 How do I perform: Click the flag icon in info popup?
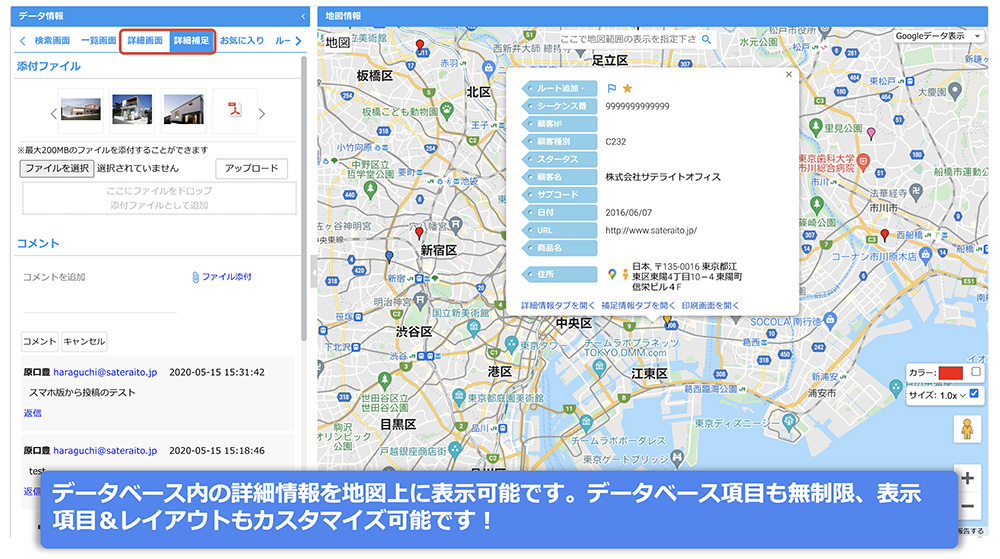click(x=612, y=89)
